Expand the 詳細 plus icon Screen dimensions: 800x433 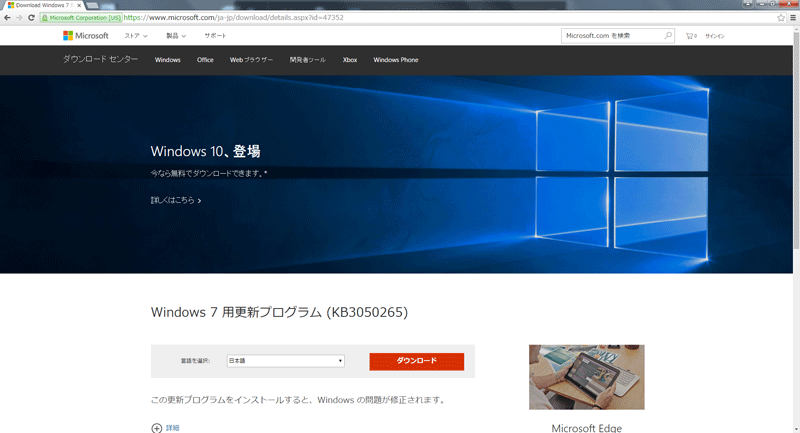[157, 428]
